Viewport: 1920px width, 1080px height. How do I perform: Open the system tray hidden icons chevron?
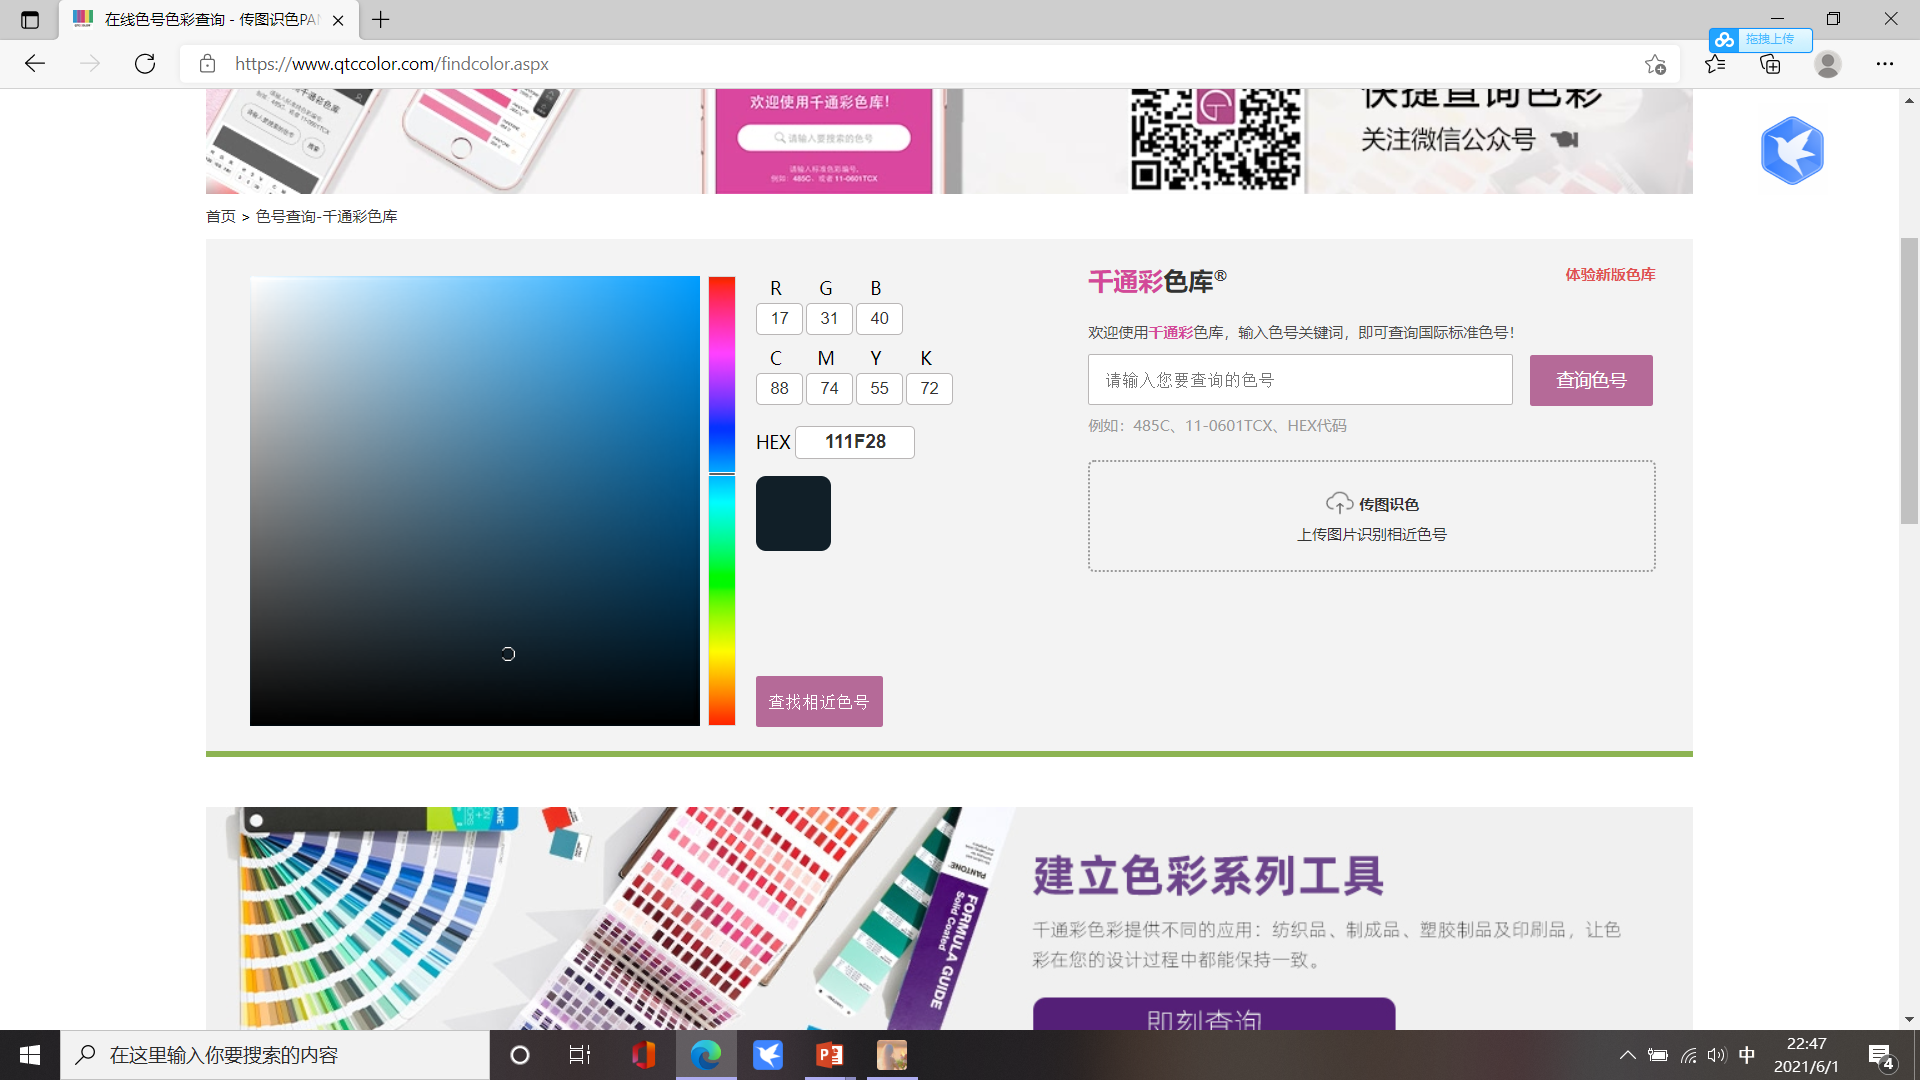1627,1055
